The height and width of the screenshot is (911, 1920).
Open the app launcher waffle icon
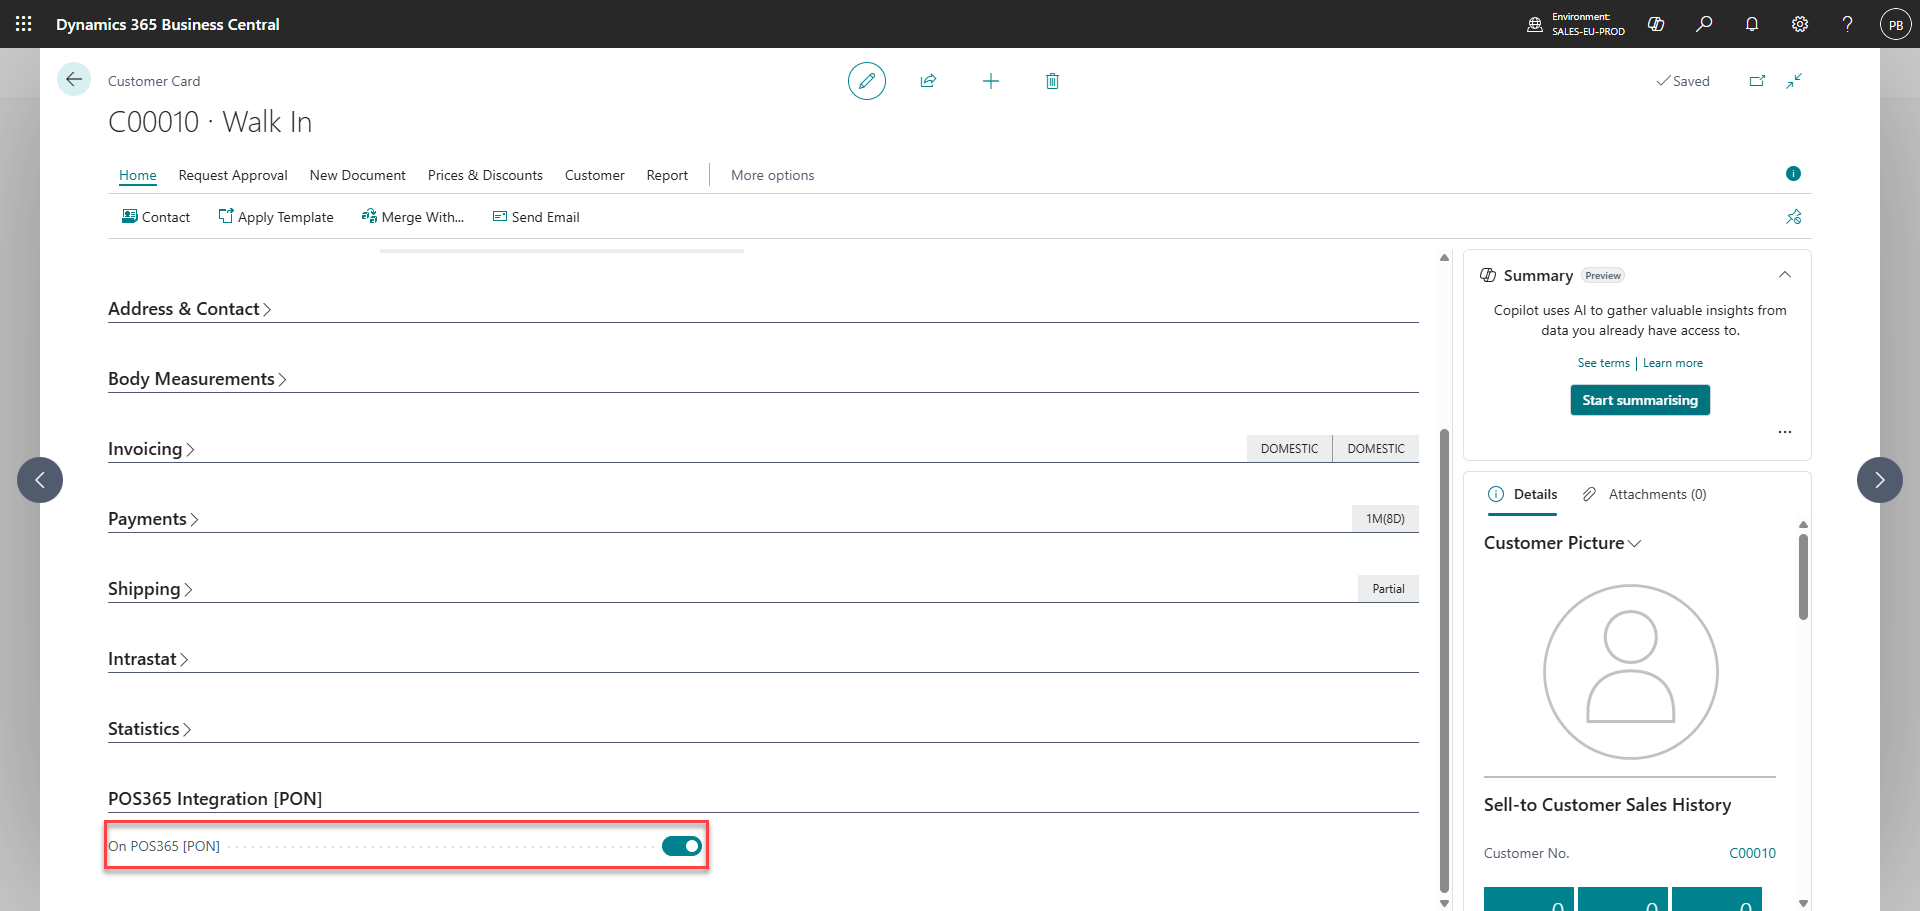[24, 24]
